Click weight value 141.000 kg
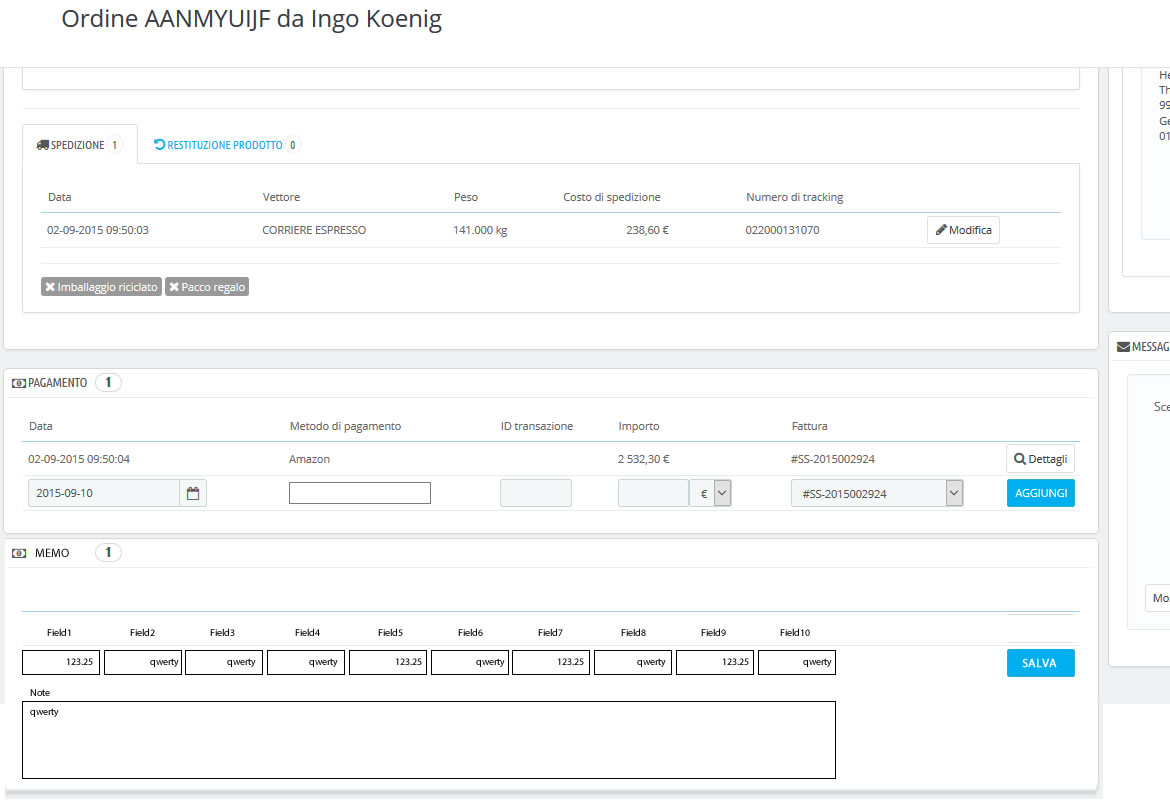Viewport: 1170px width, 800px height. point(480,230)
